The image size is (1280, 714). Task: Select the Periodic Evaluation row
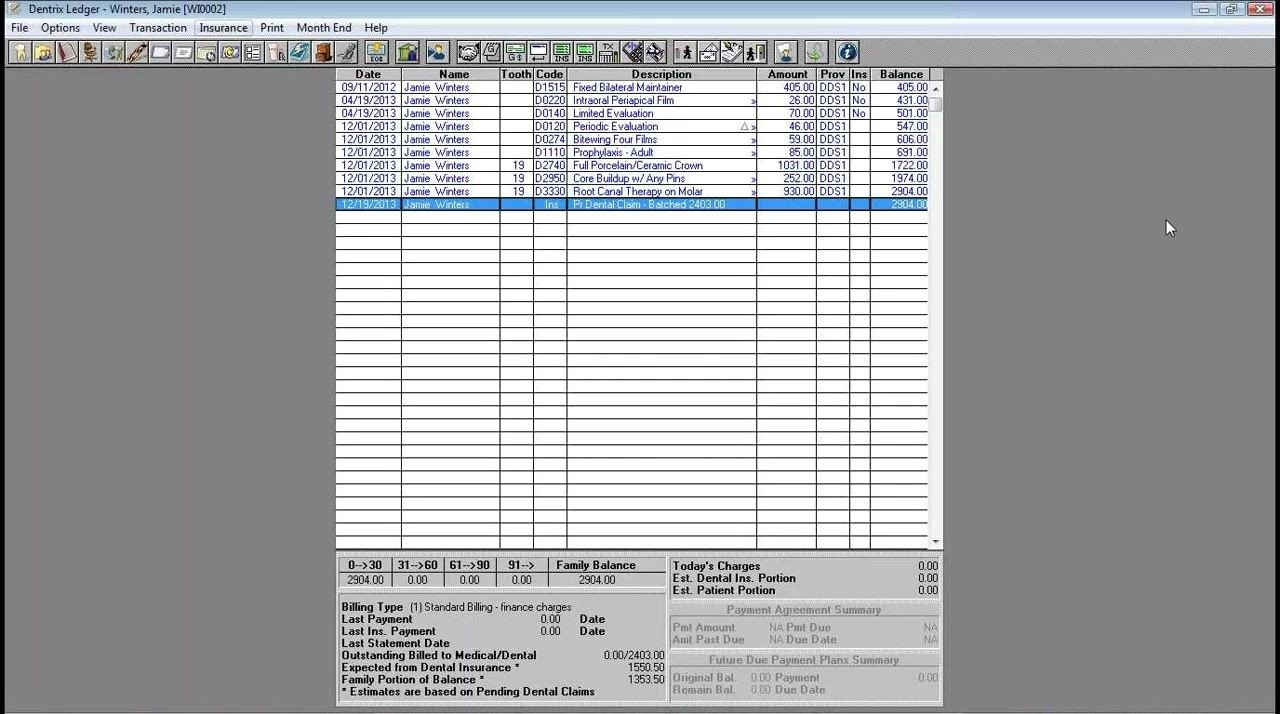coord(632,126)
